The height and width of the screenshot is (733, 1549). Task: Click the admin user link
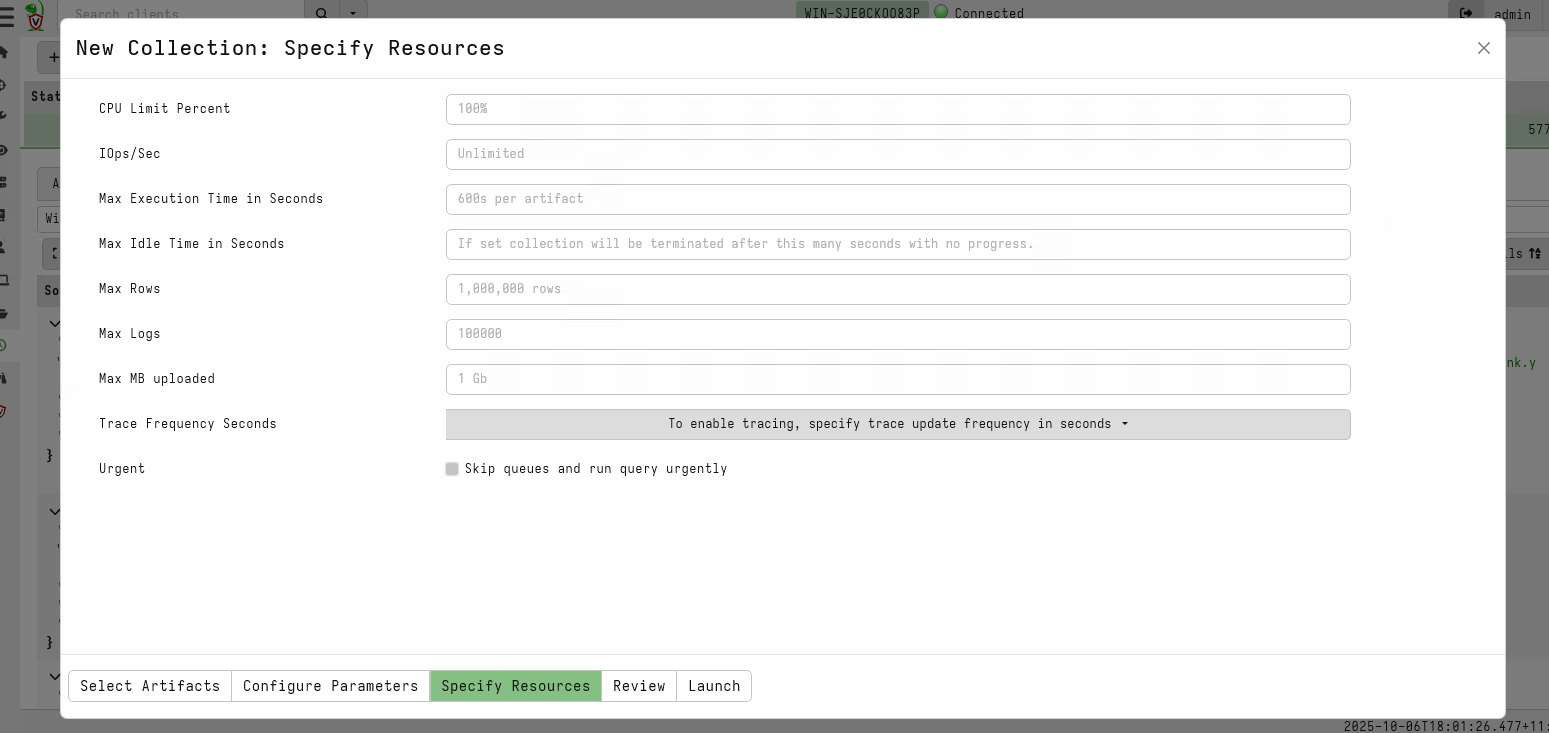[x=1512, y=14]
